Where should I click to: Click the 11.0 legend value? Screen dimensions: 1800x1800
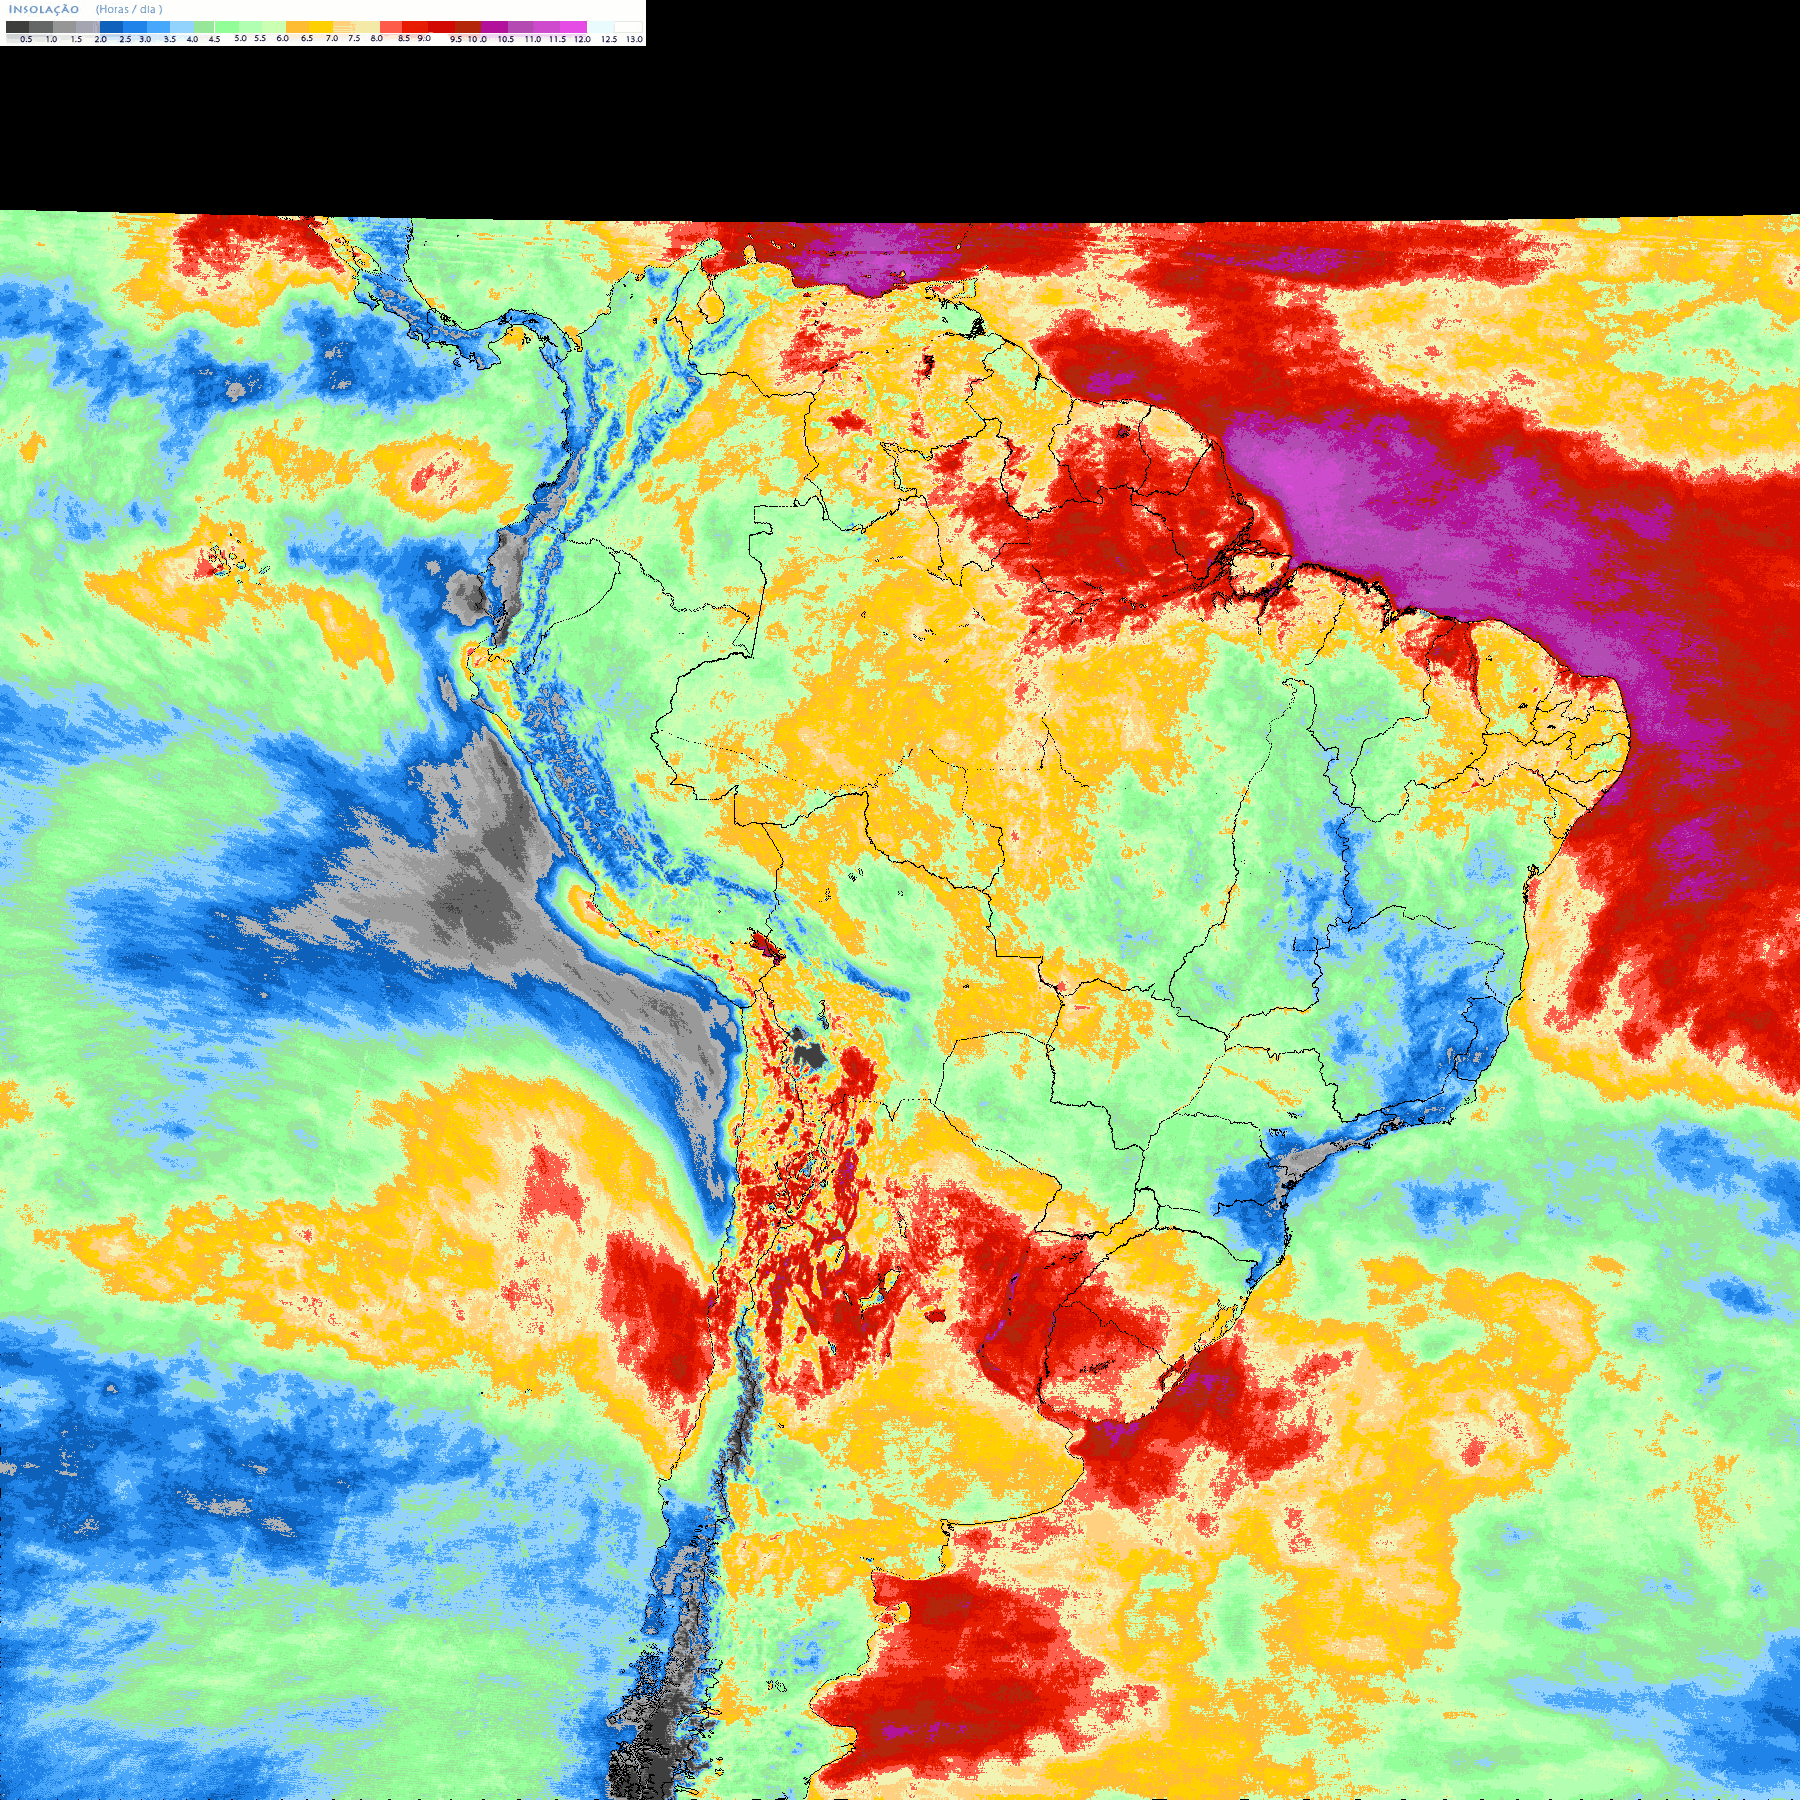(533, 39)
